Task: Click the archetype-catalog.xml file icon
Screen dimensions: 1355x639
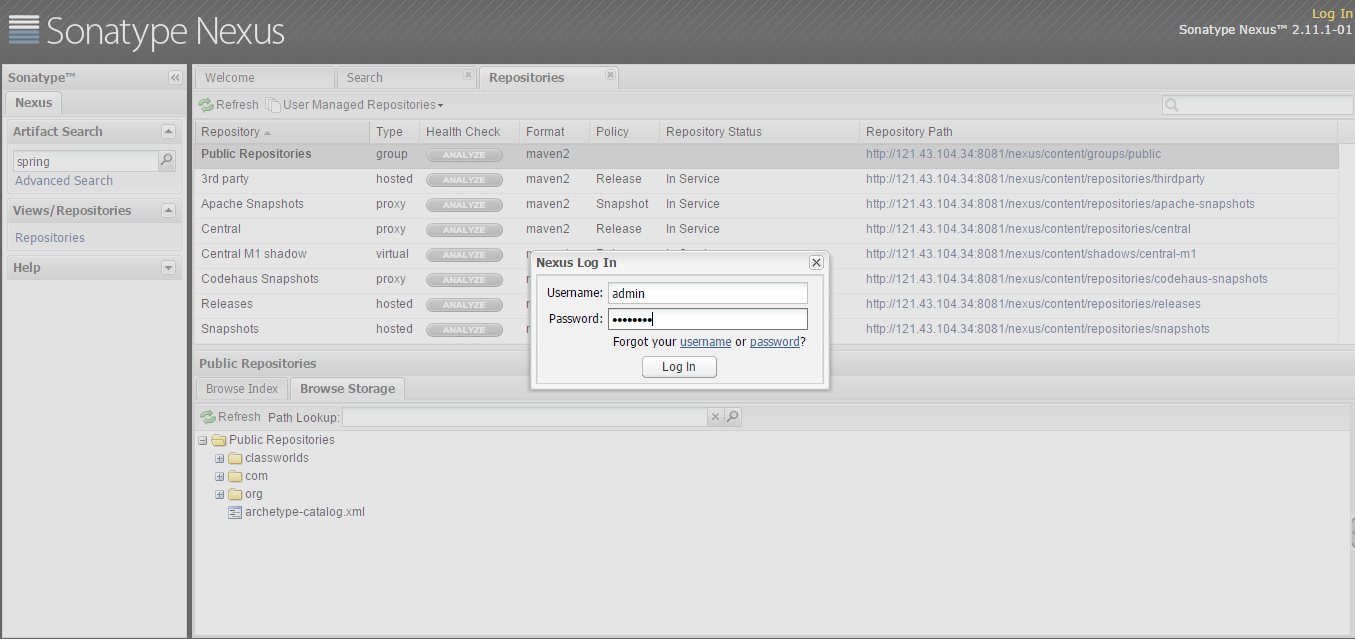Action: pos(235,512)
